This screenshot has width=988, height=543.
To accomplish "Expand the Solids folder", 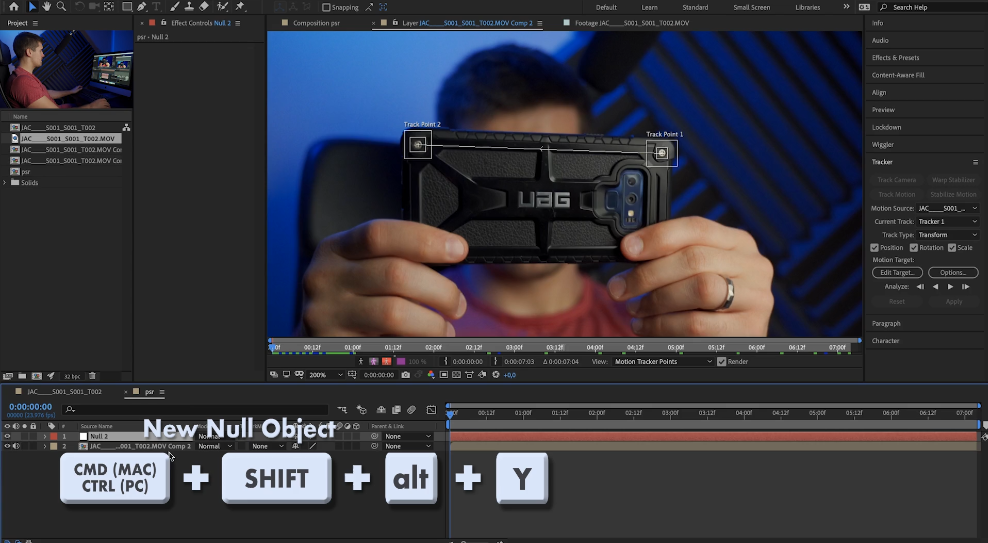I will (5, 183).
